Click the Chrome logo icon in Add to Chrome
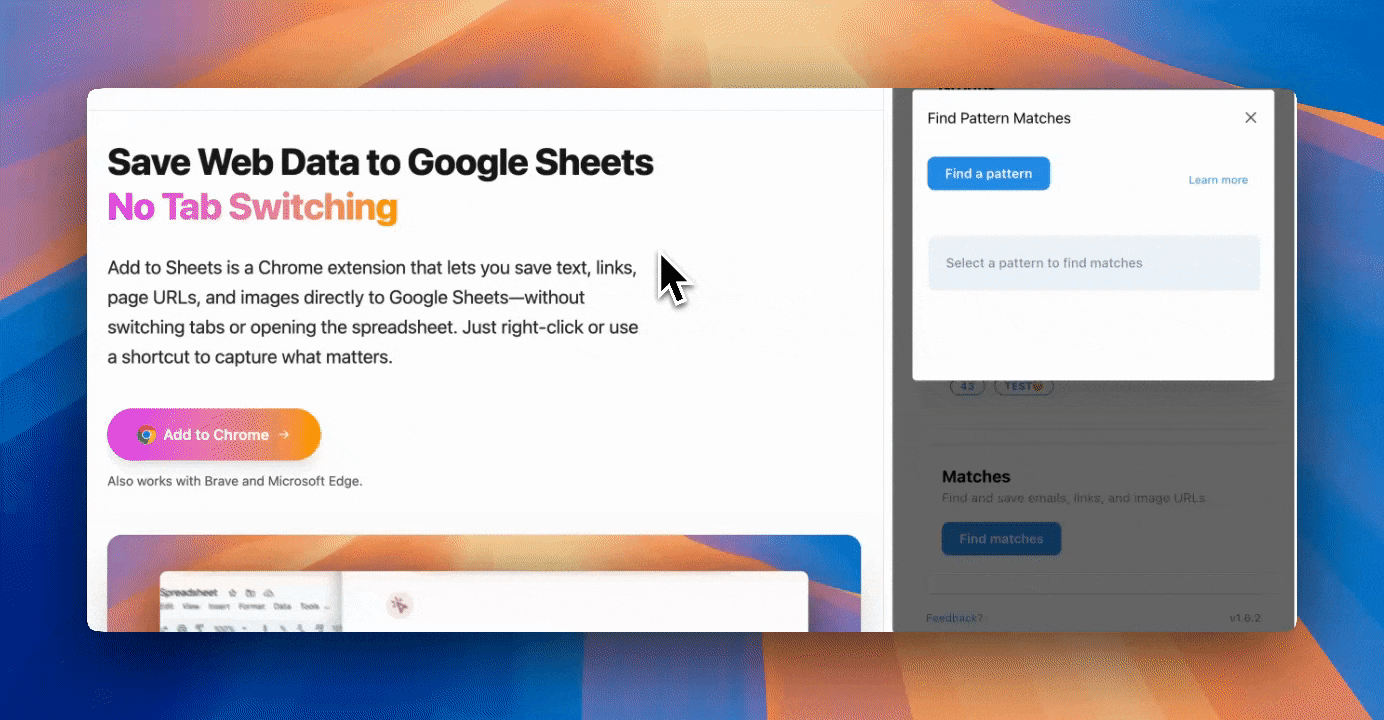This screenshot has height=720, width=1384. click(146, 435)
